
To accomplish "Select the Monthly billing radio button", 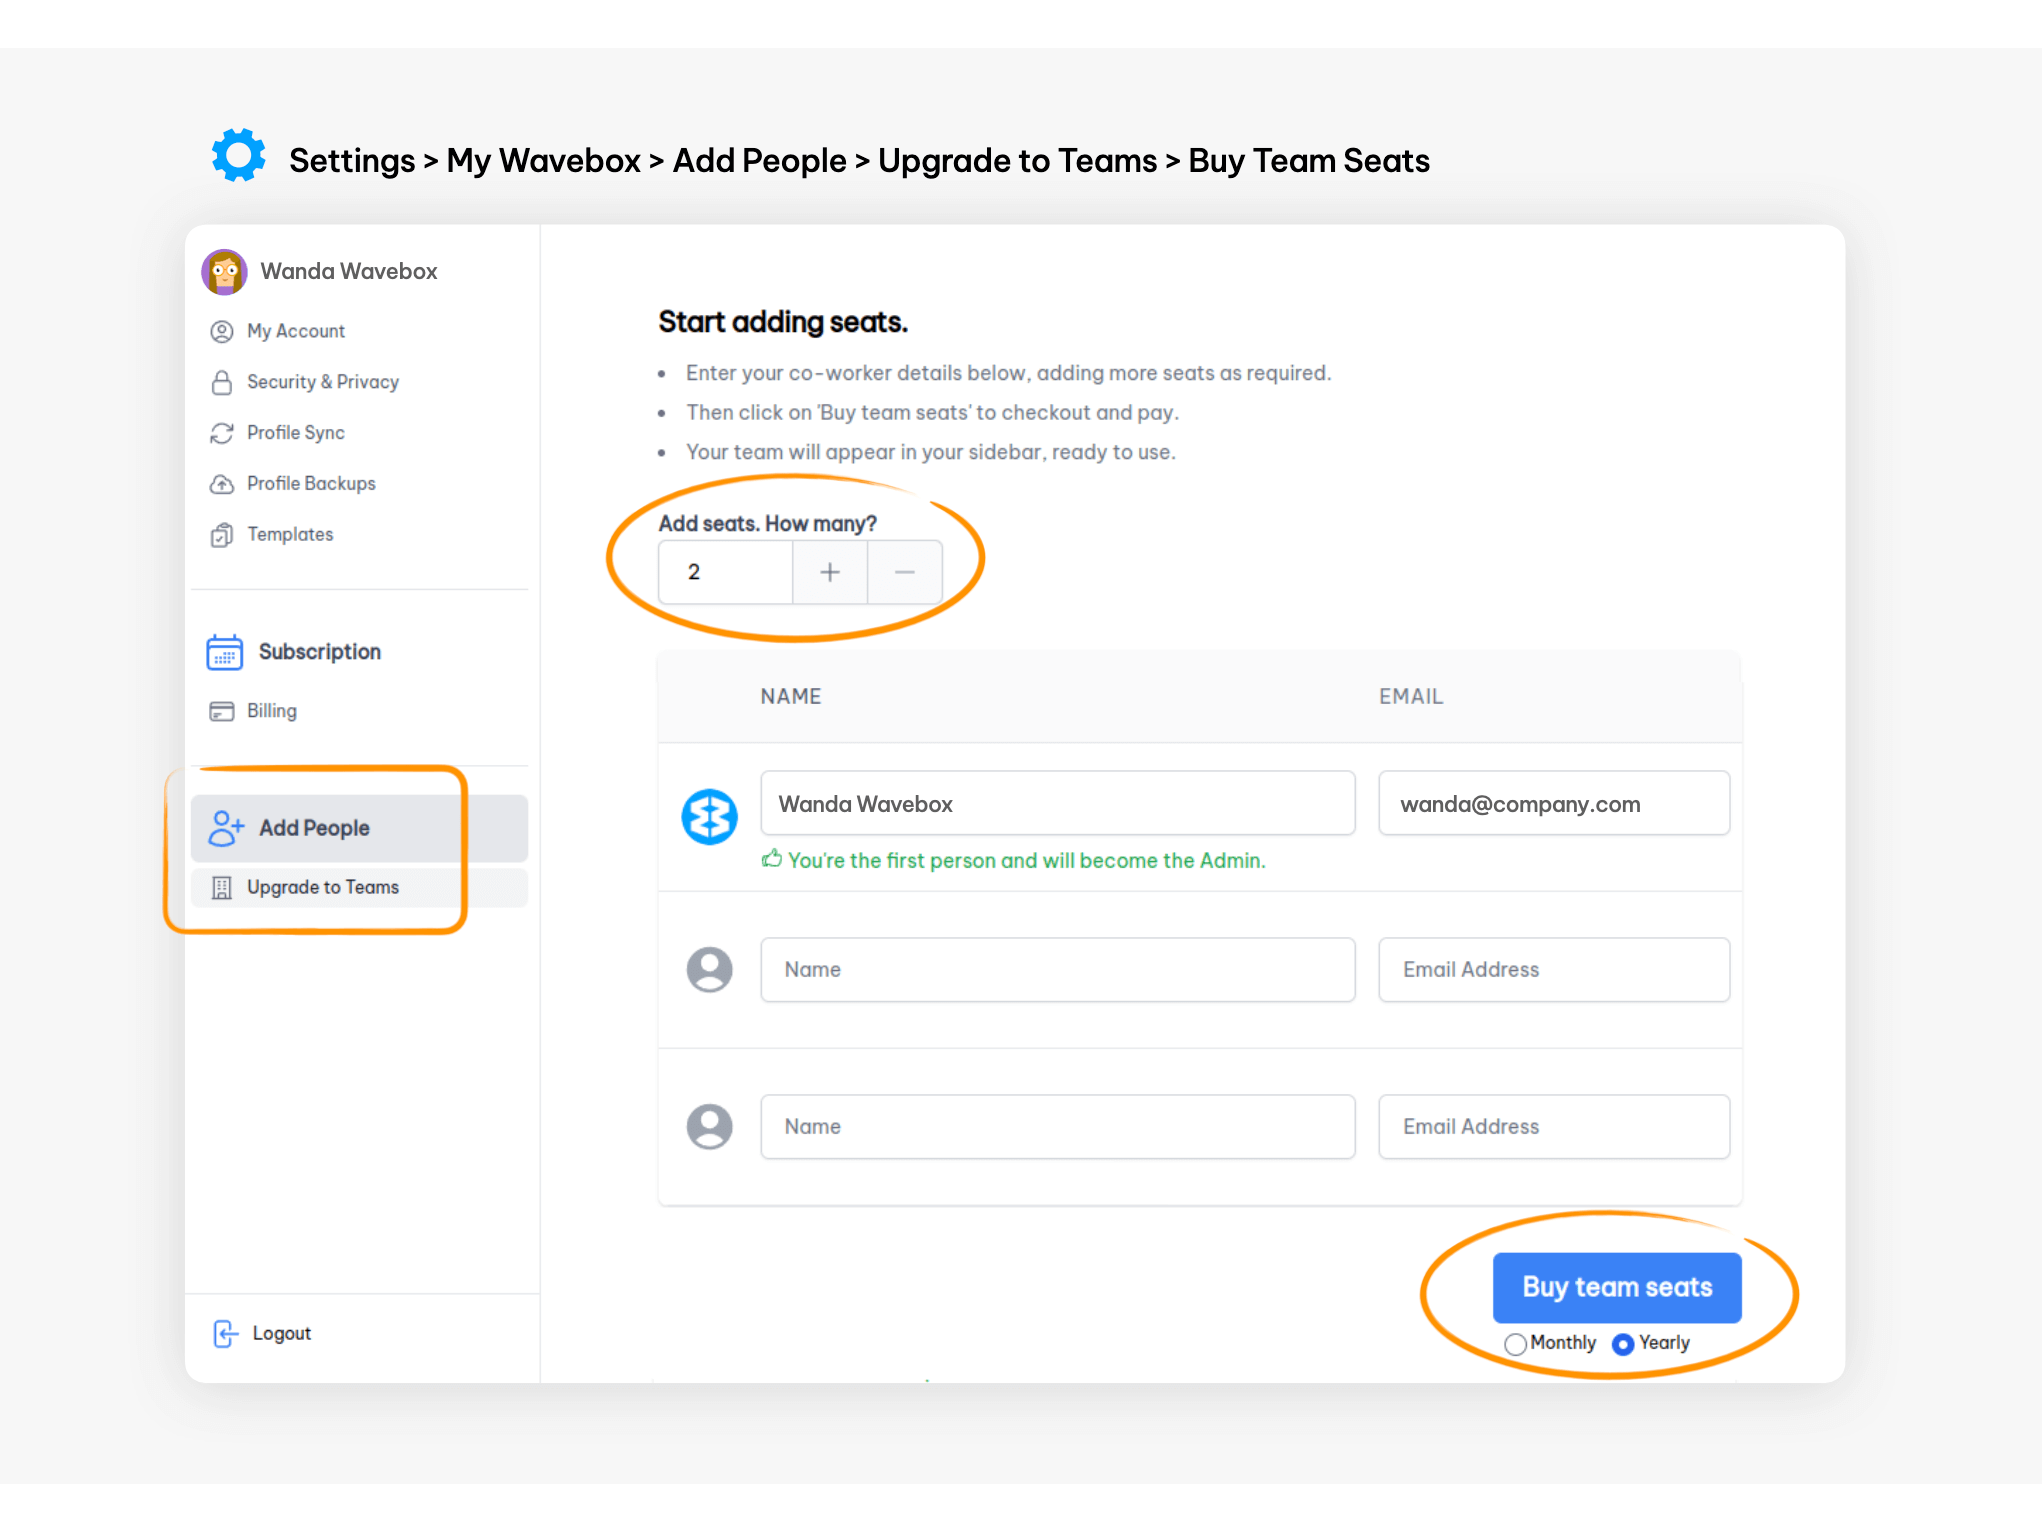I will tap(1515, 1344).
